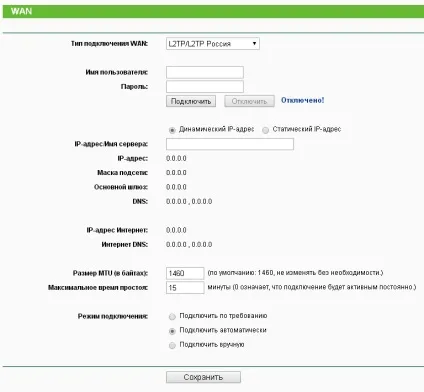Click the Имя пользователя label
The width and height of the screenshot is (424, 392).
[x=117, y=72]
